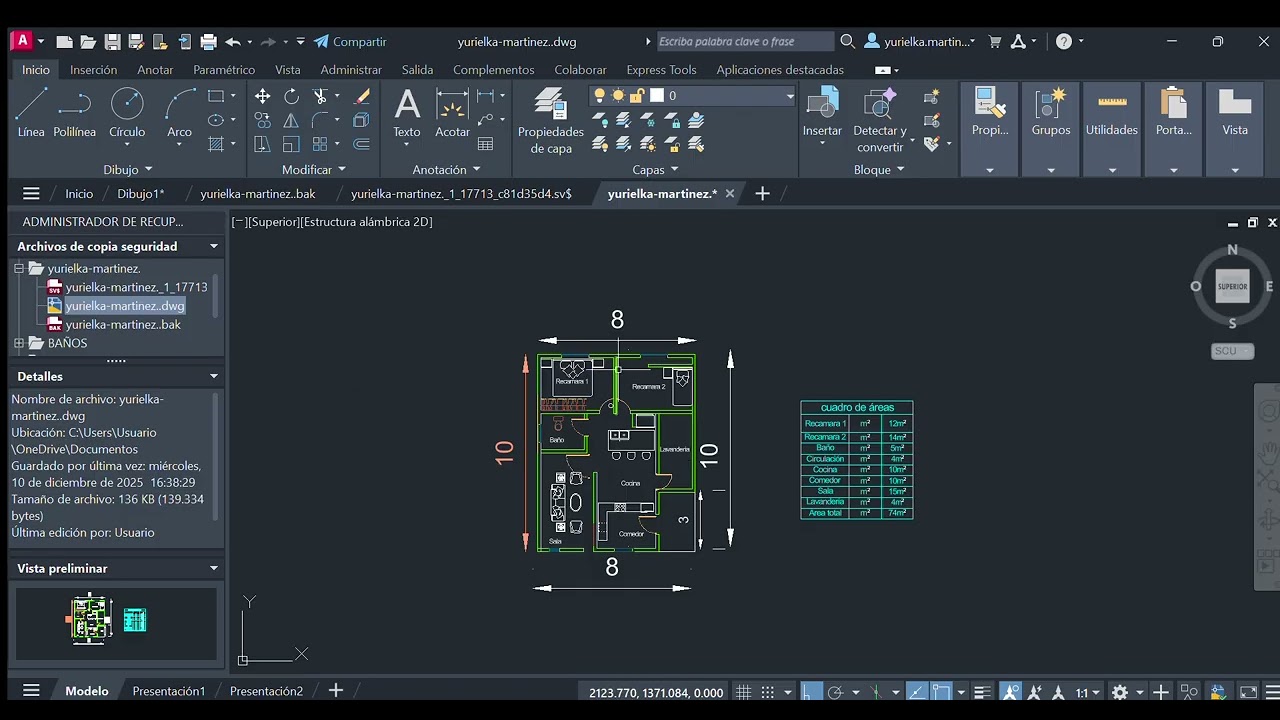Screen dimensions: 1280x720
Task: Insert a table from Anotación panel
Action: pyautogui.click(x=486, y=144)
